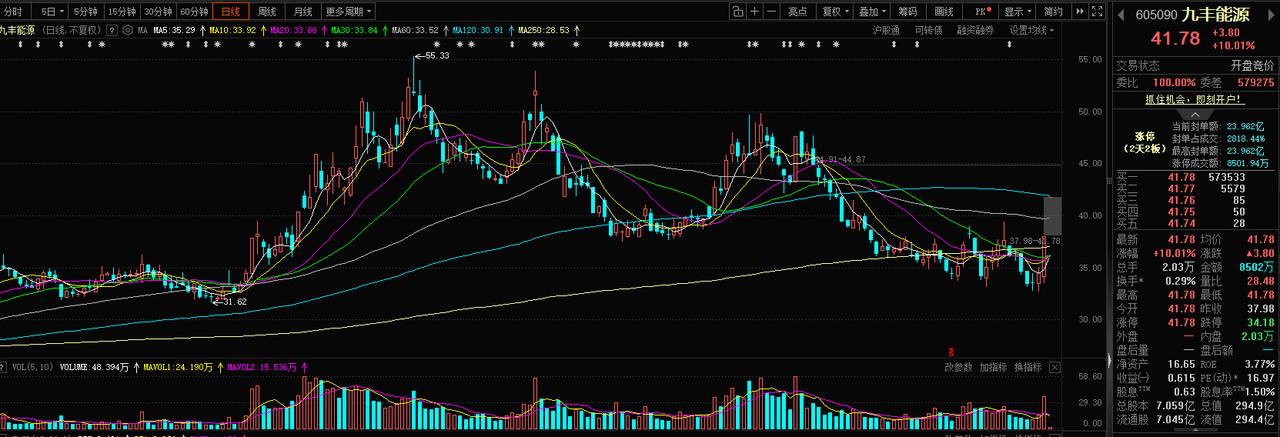
Task: Click the 融资融券 tag
Action: [975, 30]
